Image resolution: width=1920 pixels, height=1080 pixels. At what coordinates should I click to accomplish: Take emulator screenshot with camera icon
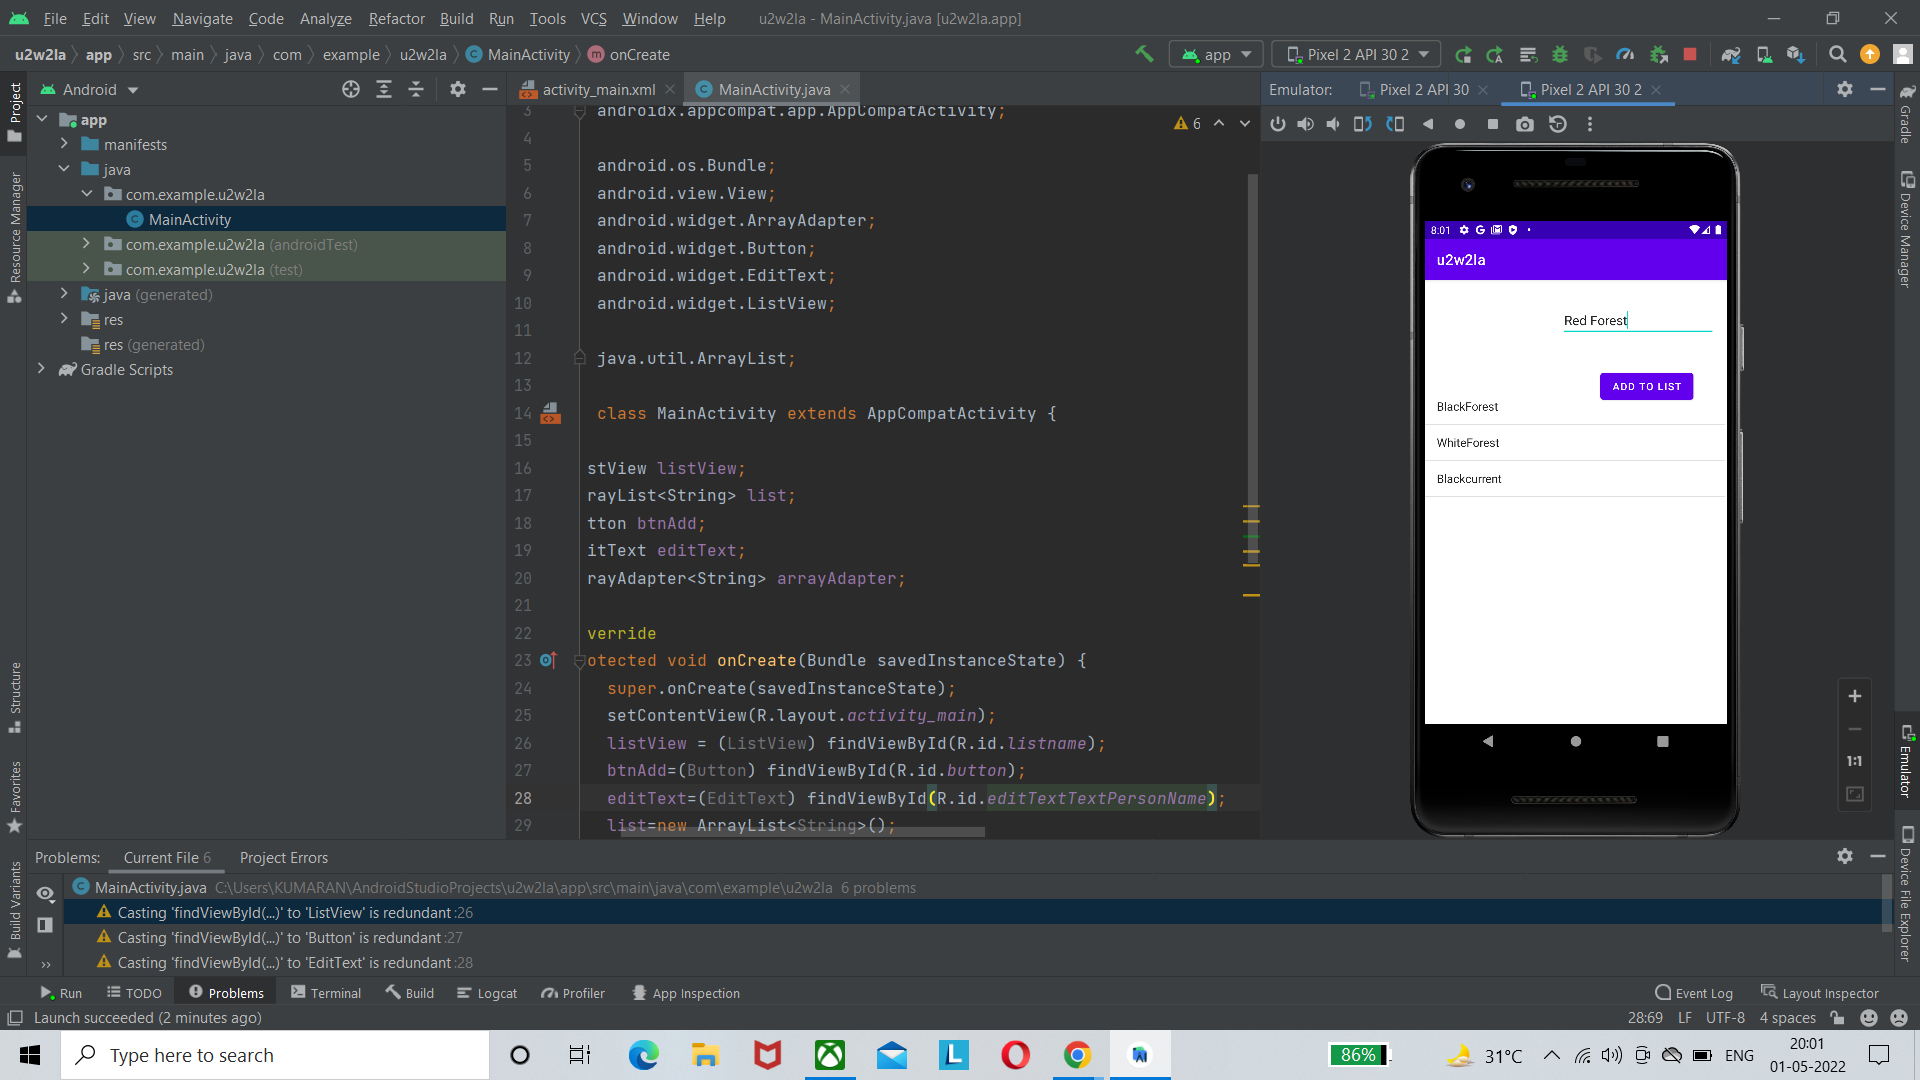coord(1524,124)
